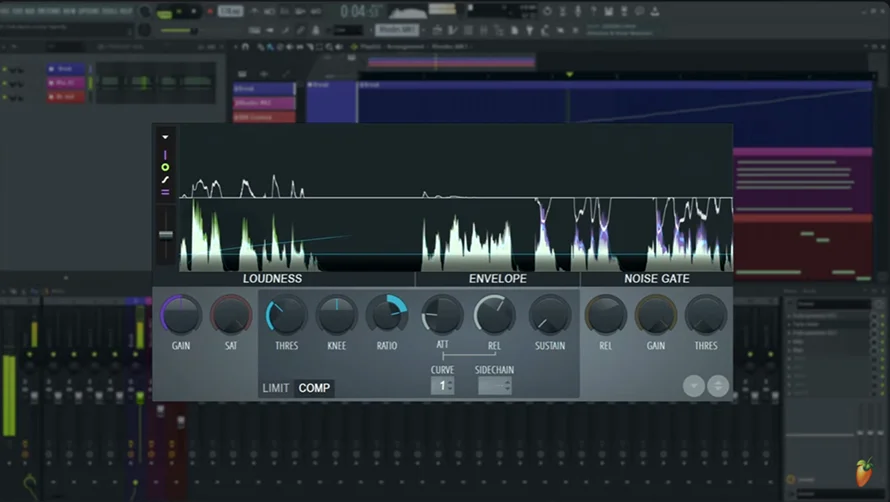
Task: Toggle the purple vertical line display icon
Action: [x=165, y=154]
